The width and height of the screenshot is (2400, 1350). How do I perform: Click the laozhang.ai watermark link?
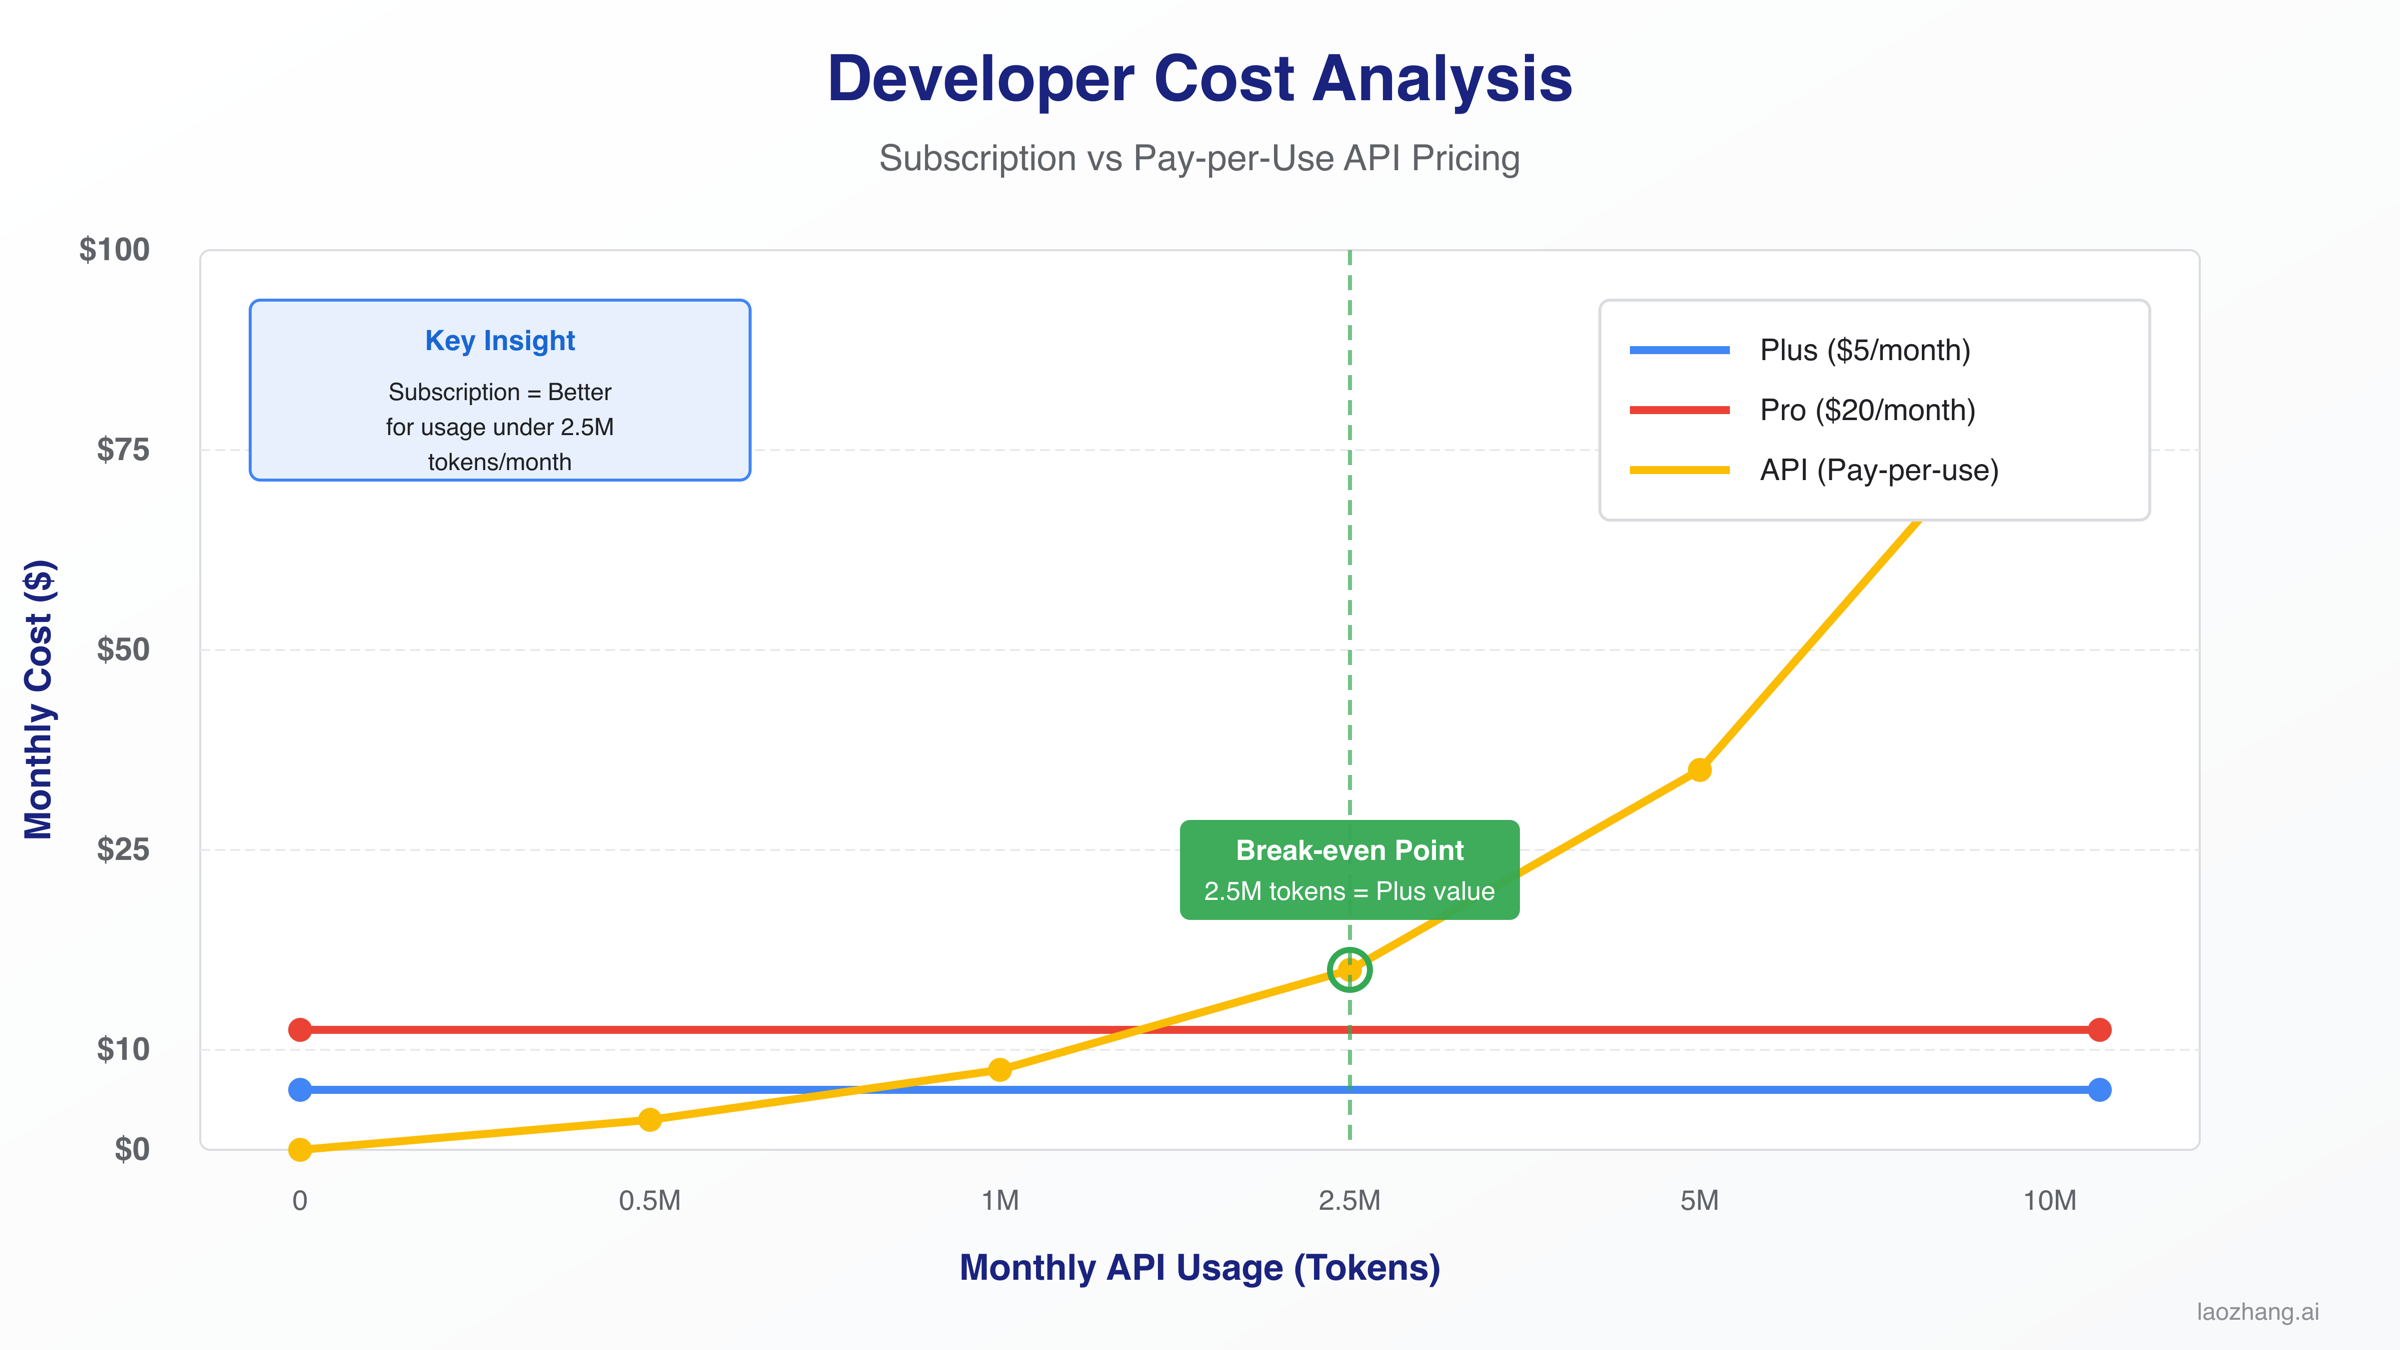pos(2257,1311)
